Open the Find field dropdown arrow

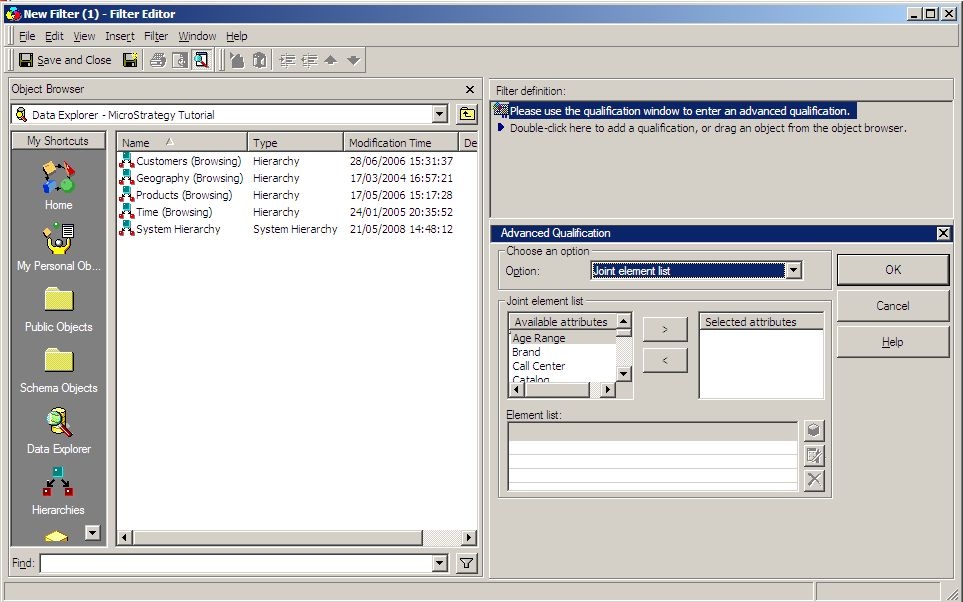point(440,564)
